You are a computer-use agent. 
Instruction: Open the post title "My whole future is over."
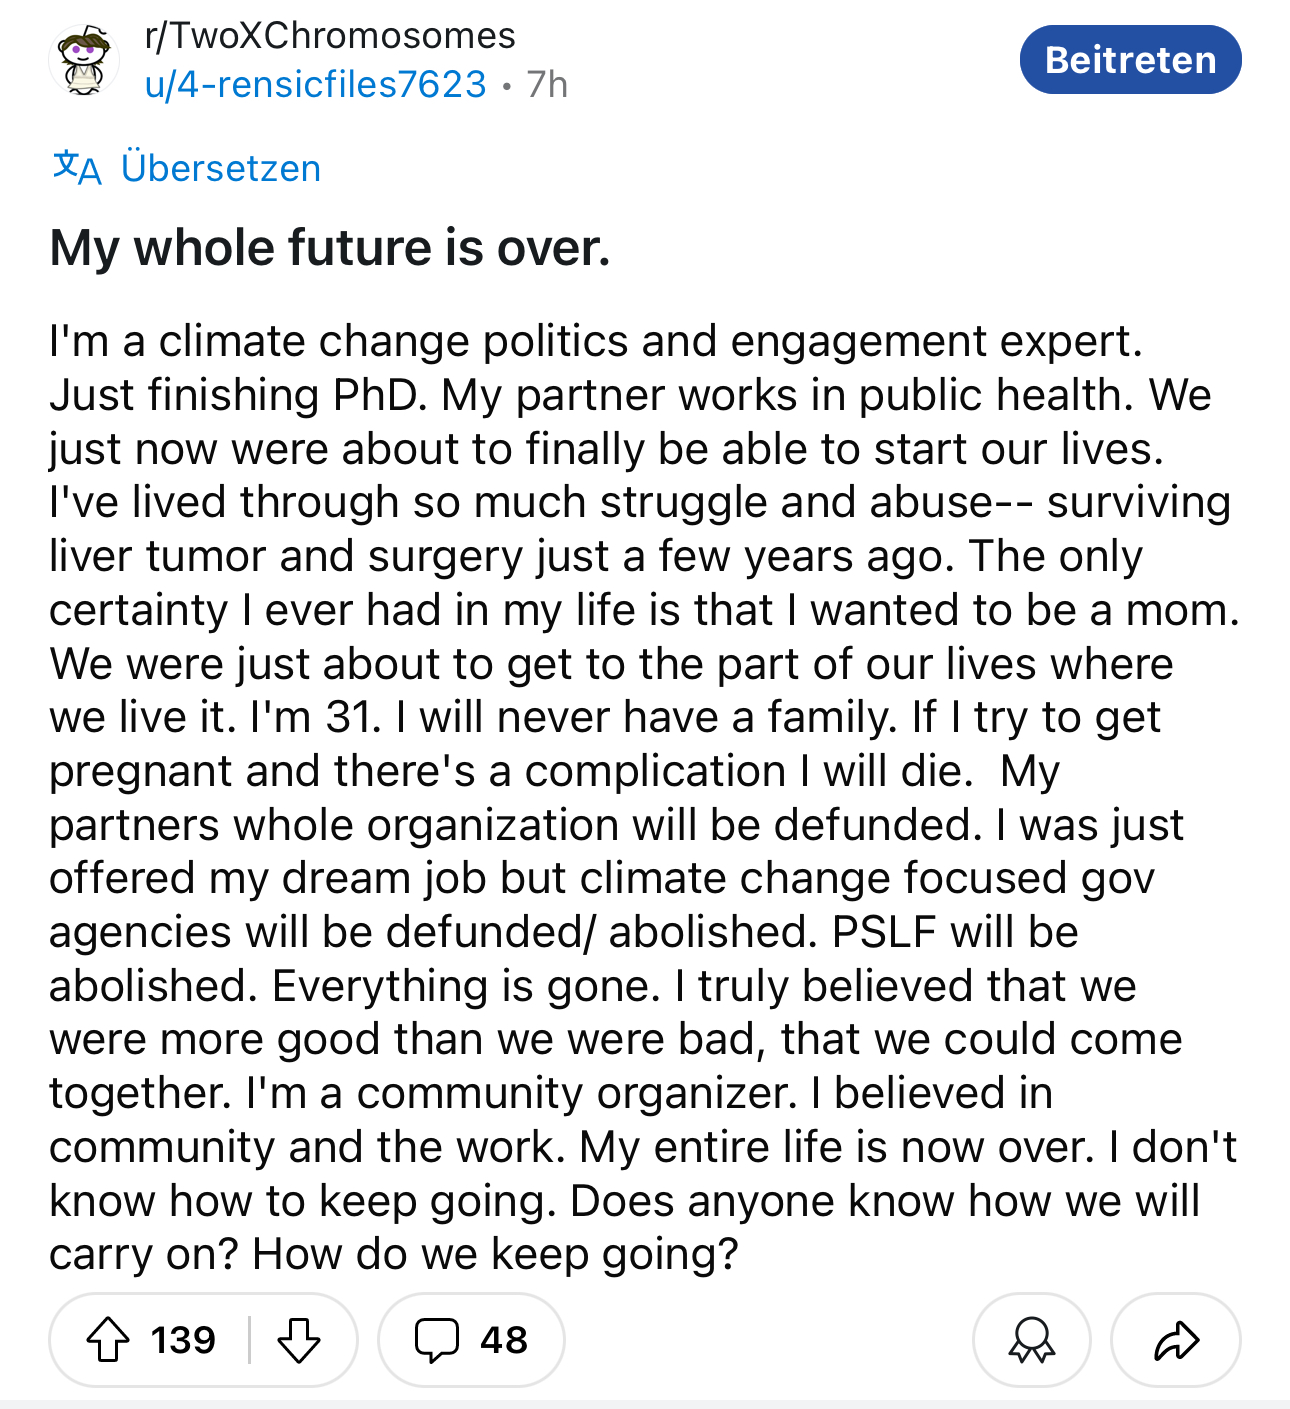[x=330, y=248]
